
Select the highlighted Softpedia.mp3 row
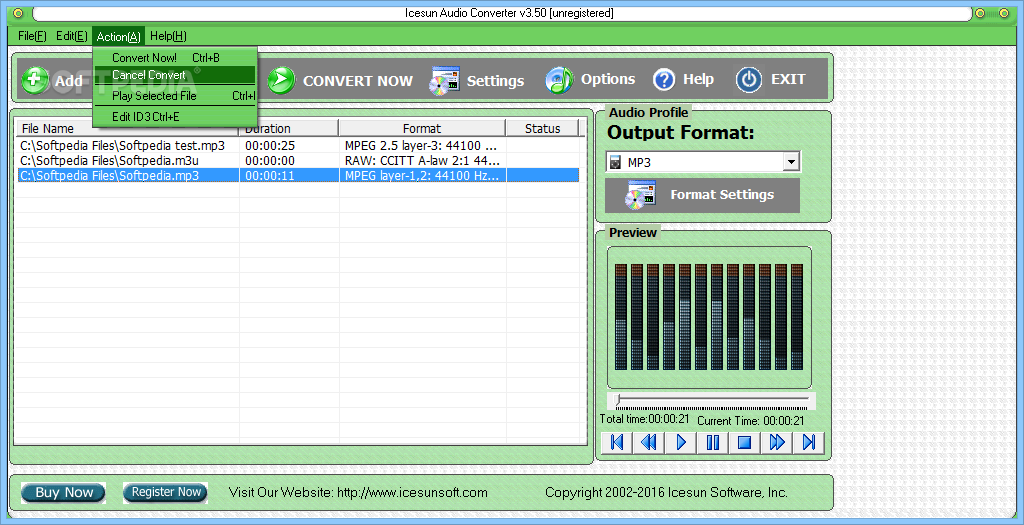[298, 175]
